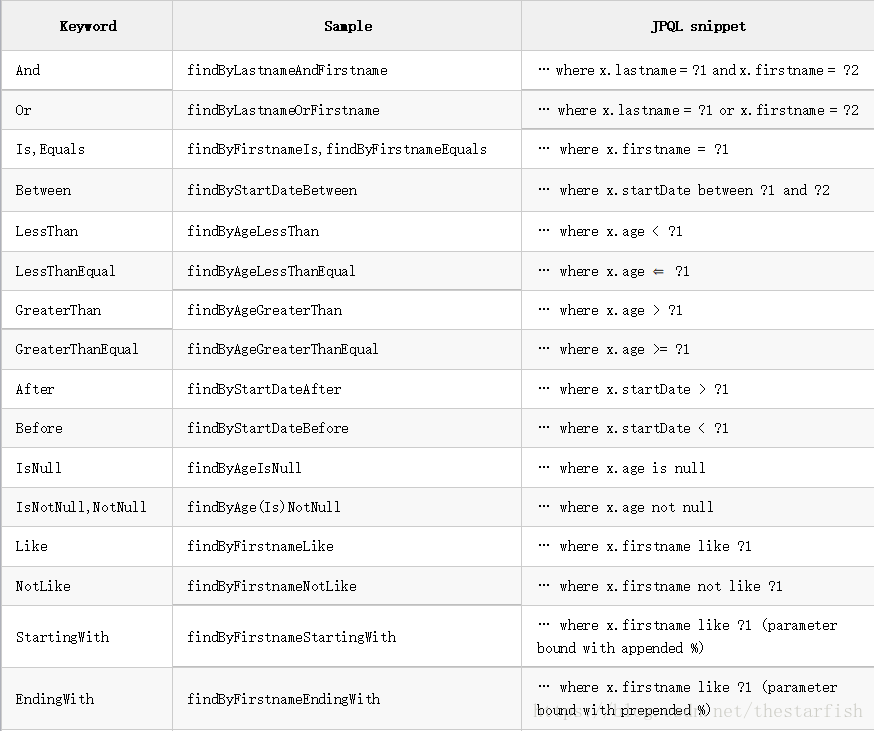The height and width of the screenshot is (731, 874).
Task: Select the Before keyword cell
Action: coord(86,428)
